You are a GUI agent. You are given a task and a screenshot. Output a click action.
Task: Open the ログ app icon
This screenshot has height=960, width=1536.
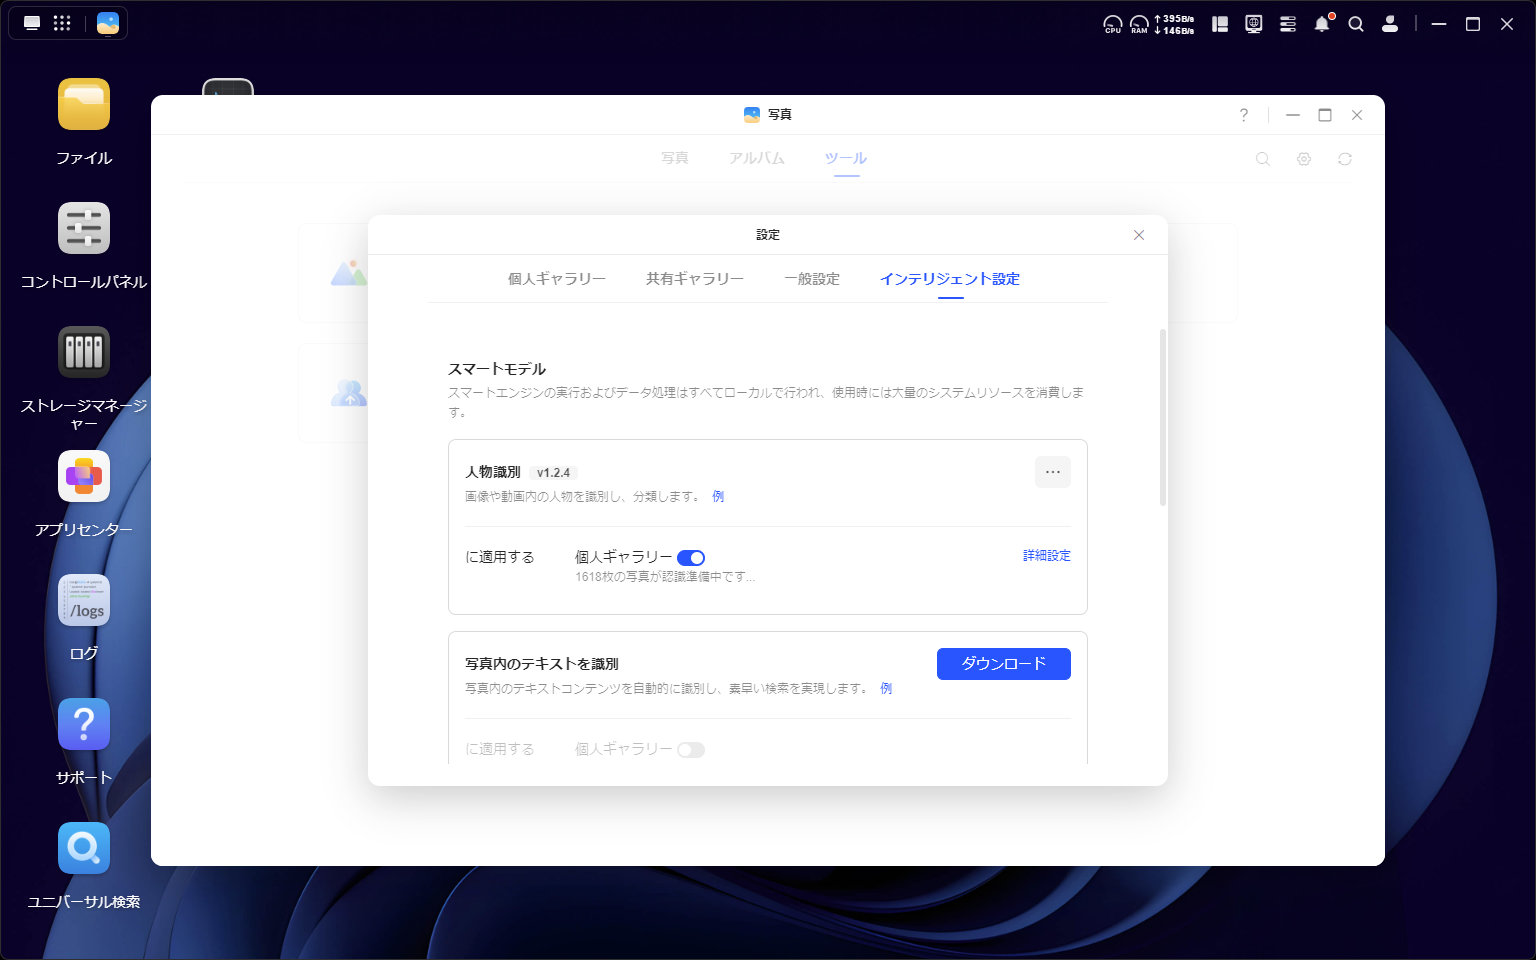(x=84, y=601)
